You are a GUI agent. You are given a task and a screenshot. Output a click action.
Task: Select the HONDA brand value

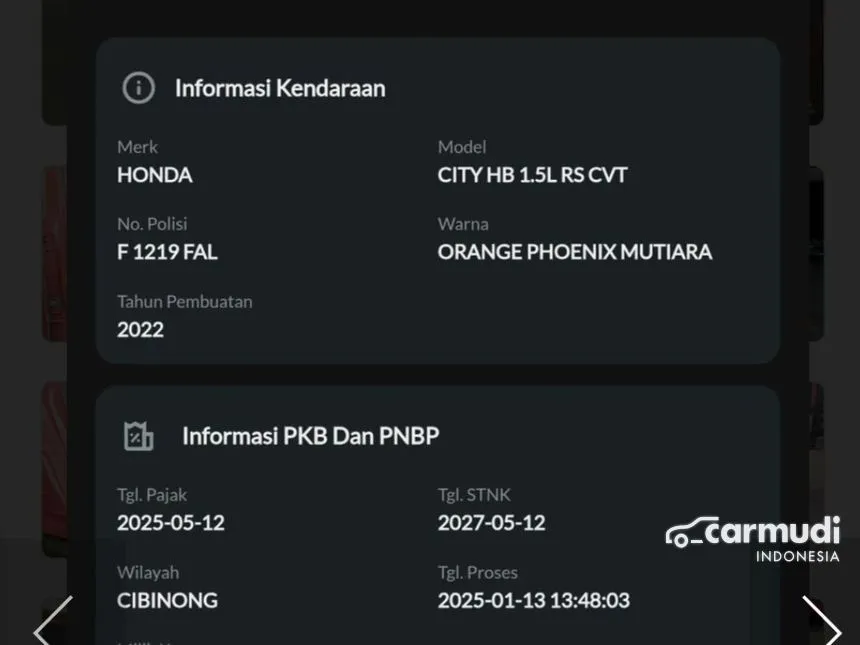click(x=154, y=175)
